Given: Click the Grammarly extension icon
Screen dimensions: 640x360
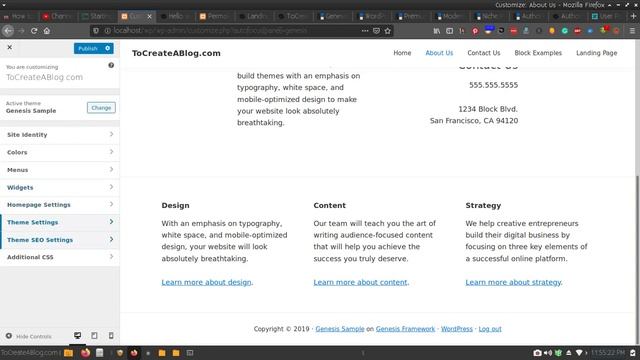Looking at the screenshot, I should coord(565,31).
